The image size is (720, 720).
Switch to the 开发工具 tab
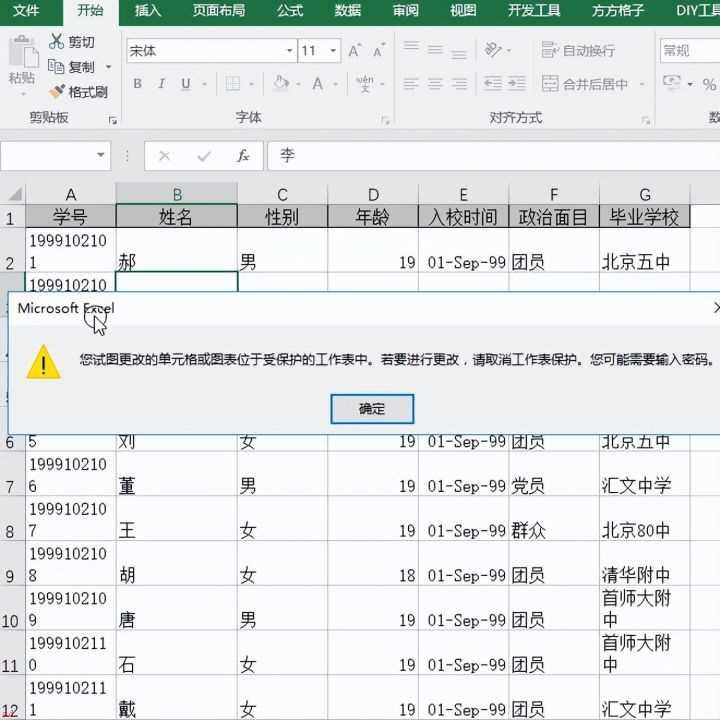[x=534, y=10]
